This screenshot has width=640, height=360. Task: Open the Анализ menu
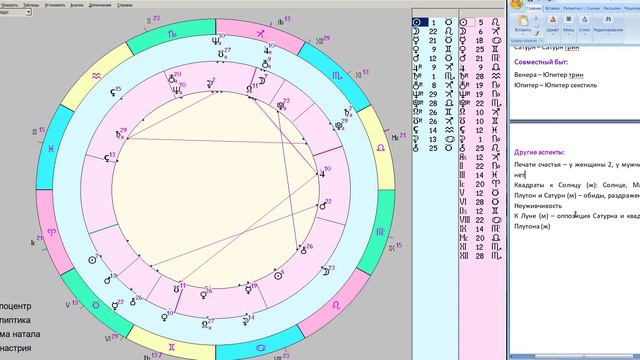click(77, 5)
